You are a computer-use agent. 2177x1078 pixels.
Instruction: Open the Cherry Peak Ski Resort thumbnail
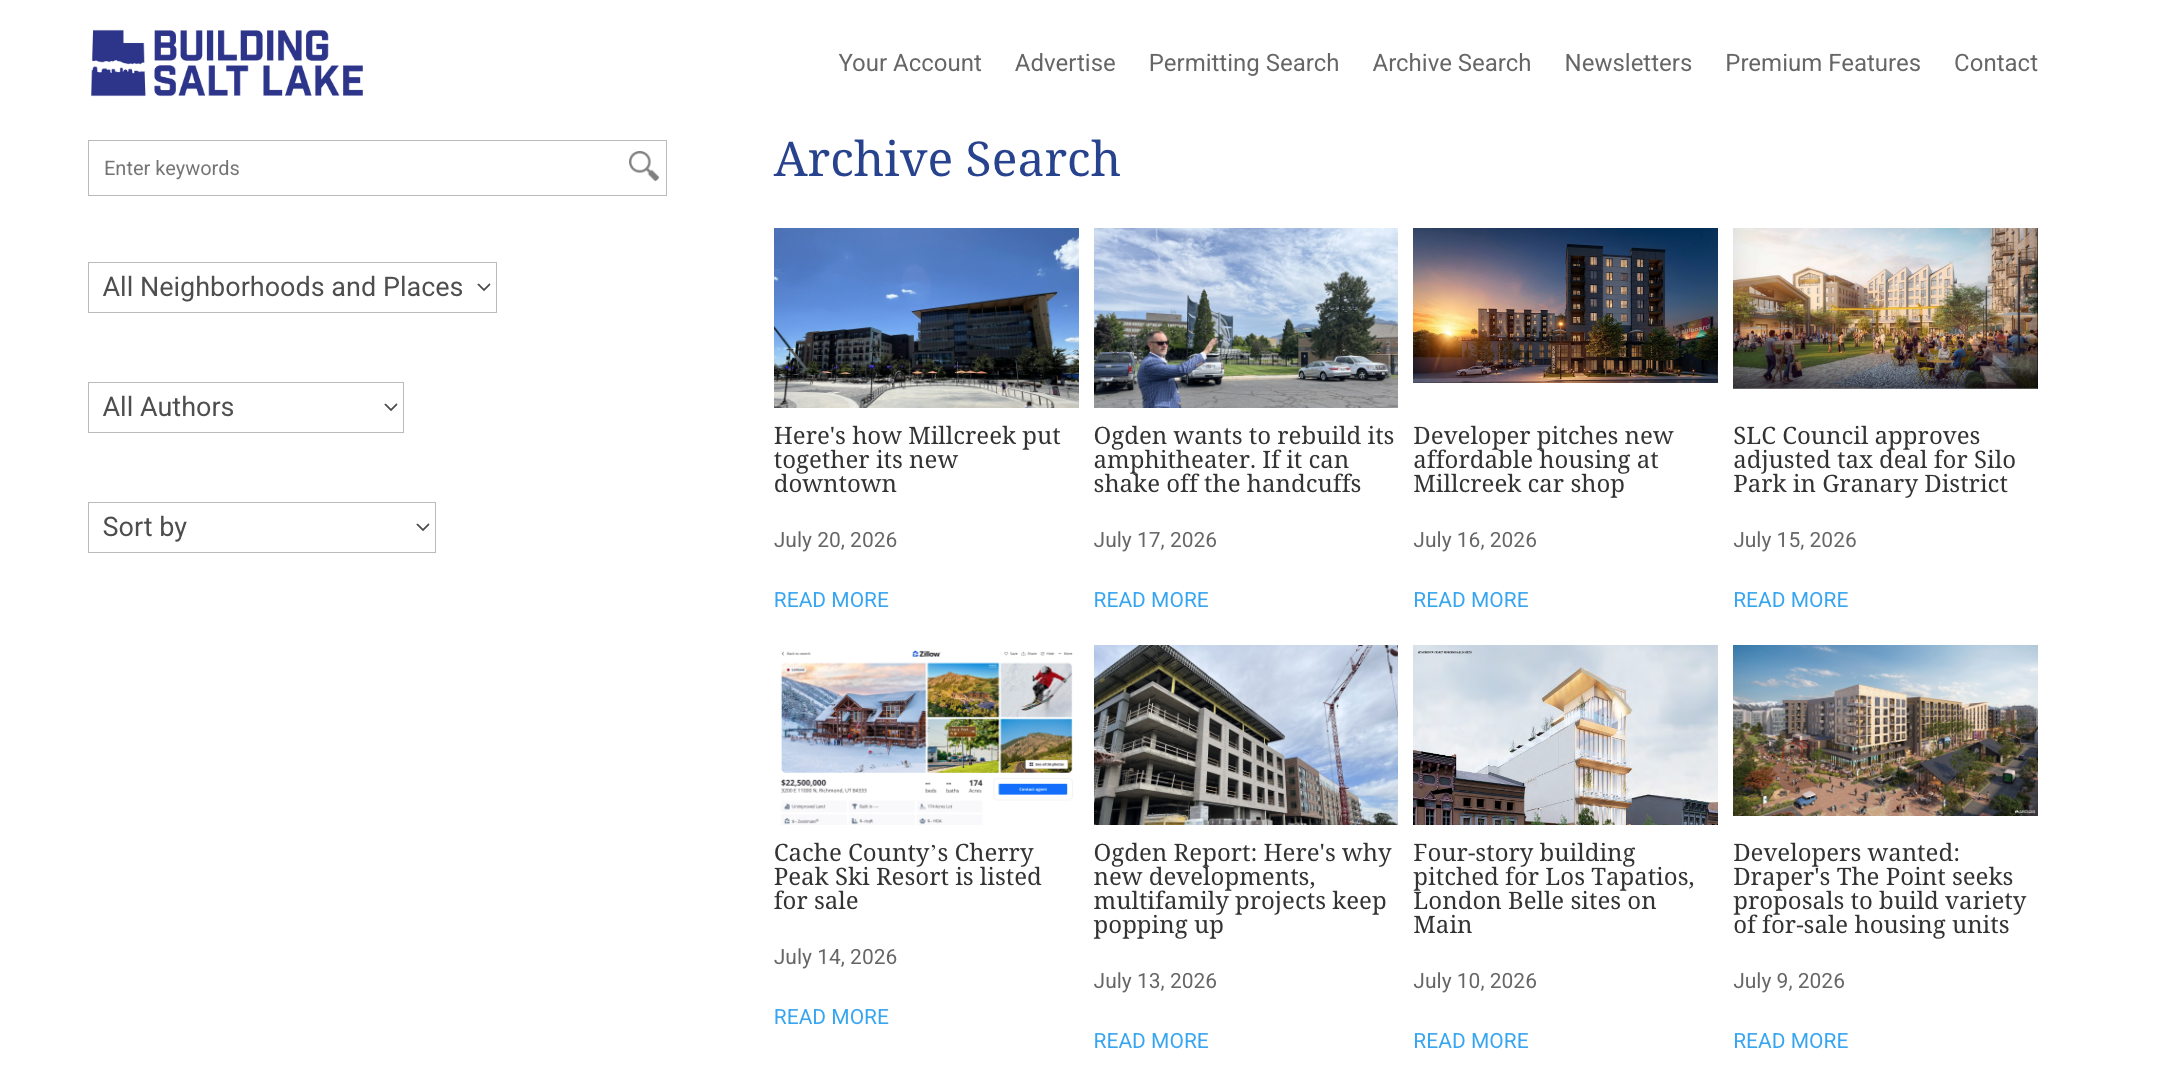[x=926, y=735]
